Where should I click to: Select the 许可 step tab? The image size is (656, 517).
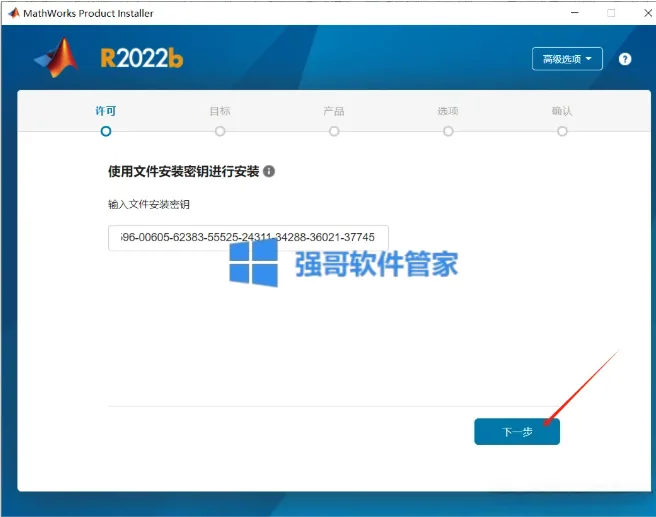pos(105,111)
